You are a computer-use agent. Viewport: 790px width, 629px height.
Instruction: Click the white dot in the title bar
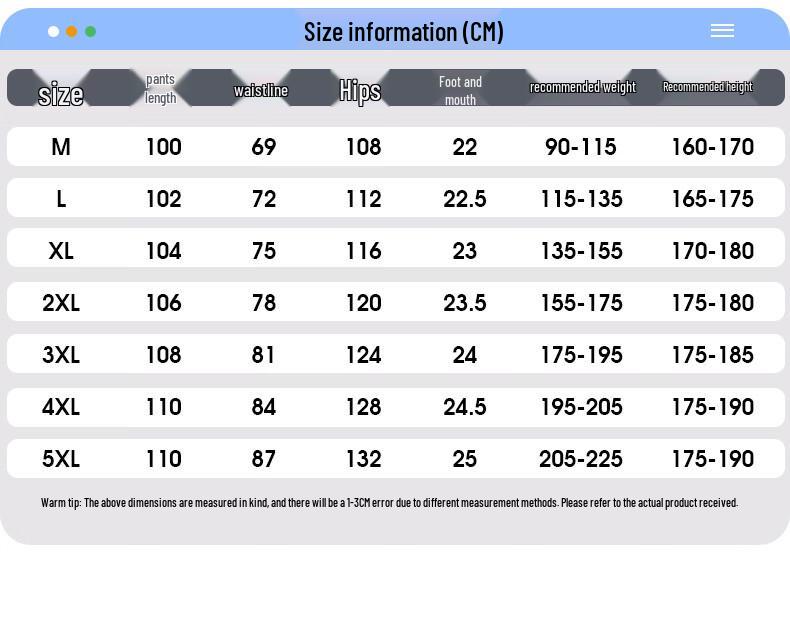[54, 31]
